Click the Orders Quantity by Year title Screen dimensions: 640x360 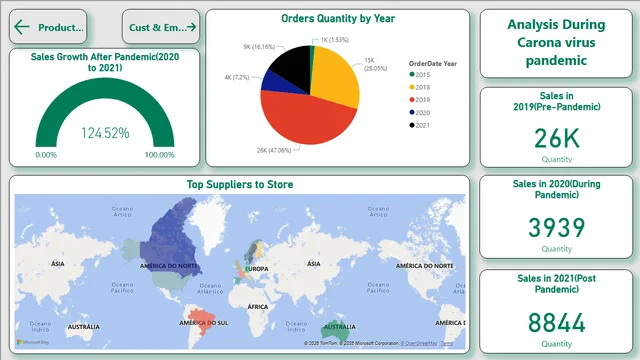pos(338,19)
